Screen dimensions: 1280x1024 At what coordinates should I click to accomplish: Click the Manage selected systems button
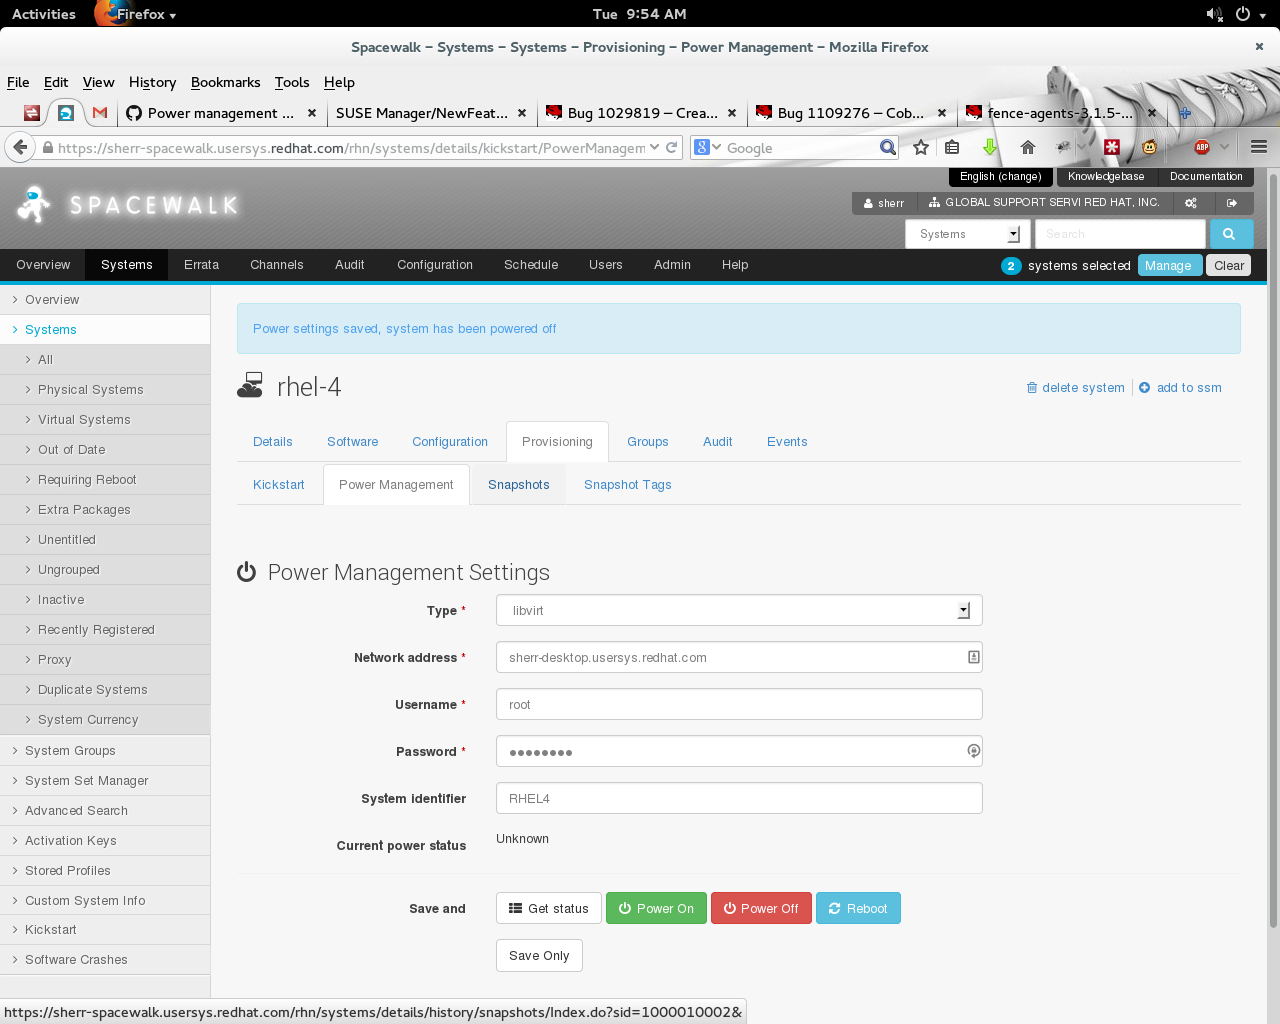[x=1169, y=265]
